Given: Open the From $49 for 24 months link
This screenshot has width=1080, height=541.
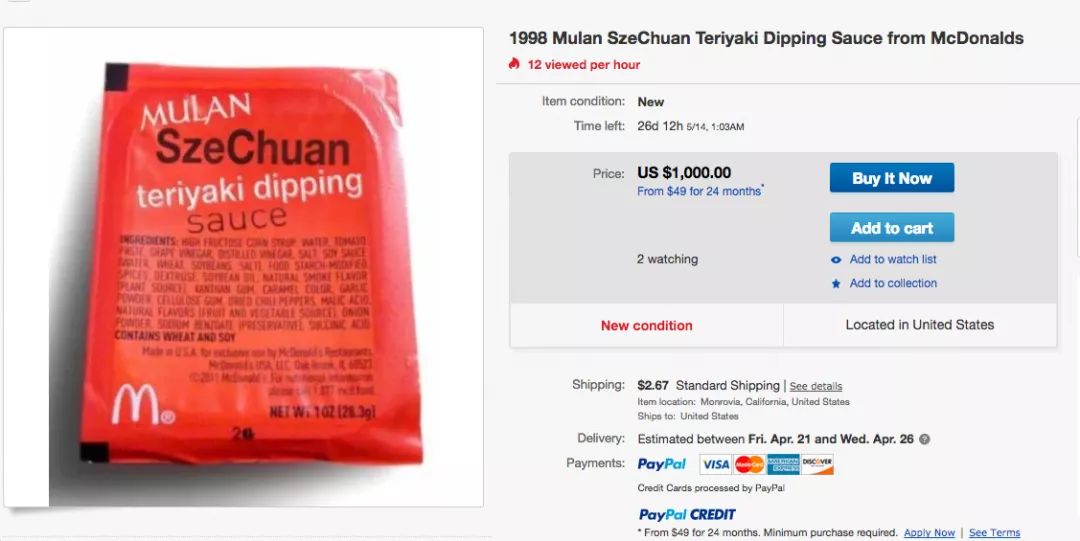Looking at the screenshot, I should point(699,191).
